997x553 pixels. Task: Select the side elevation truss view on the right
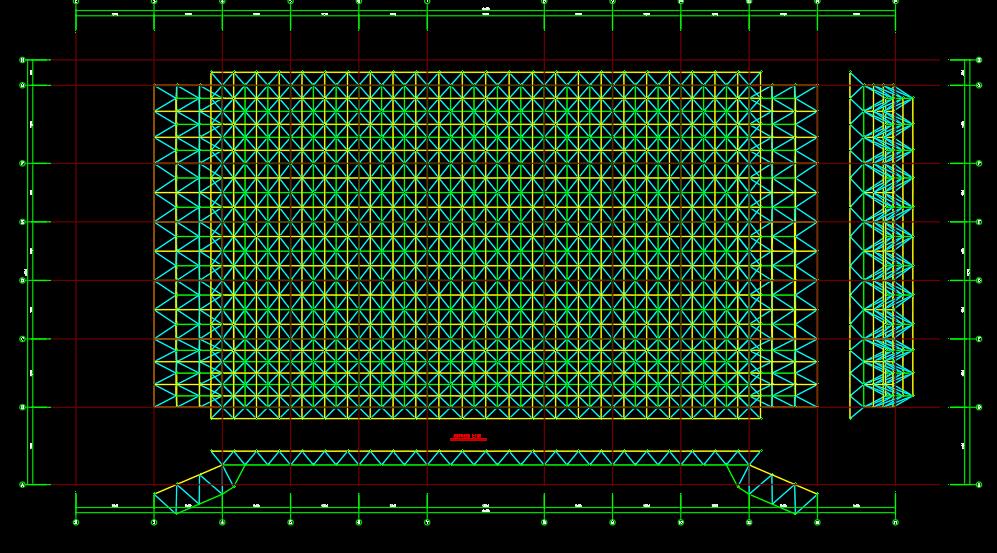click(881, 245)
